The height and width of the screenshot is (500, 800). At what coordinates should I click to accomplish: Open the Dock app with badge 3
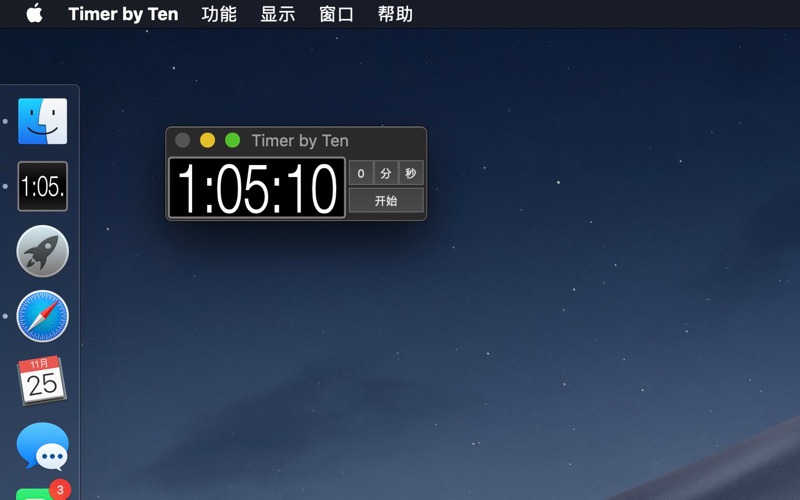pyautogui.click(x=42, y=491)
